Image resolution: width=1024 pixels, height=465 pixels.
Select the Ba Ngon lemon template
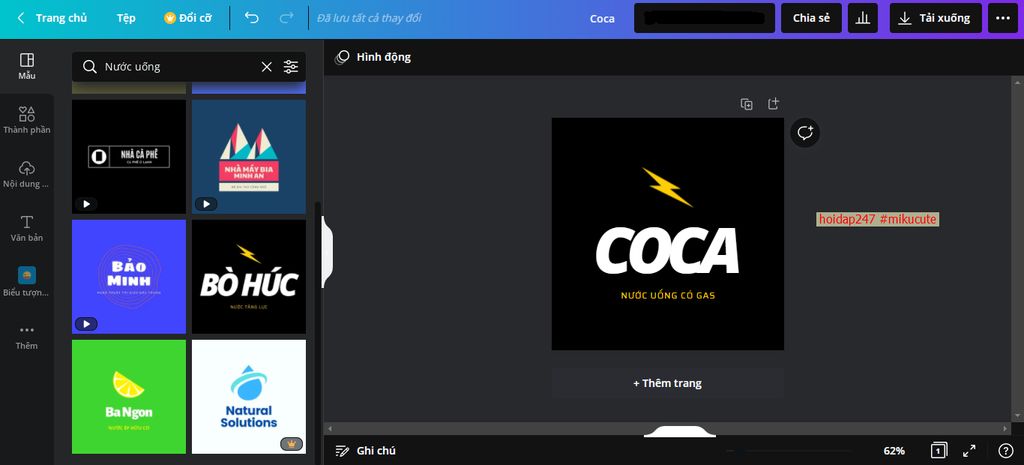(129, 396)
